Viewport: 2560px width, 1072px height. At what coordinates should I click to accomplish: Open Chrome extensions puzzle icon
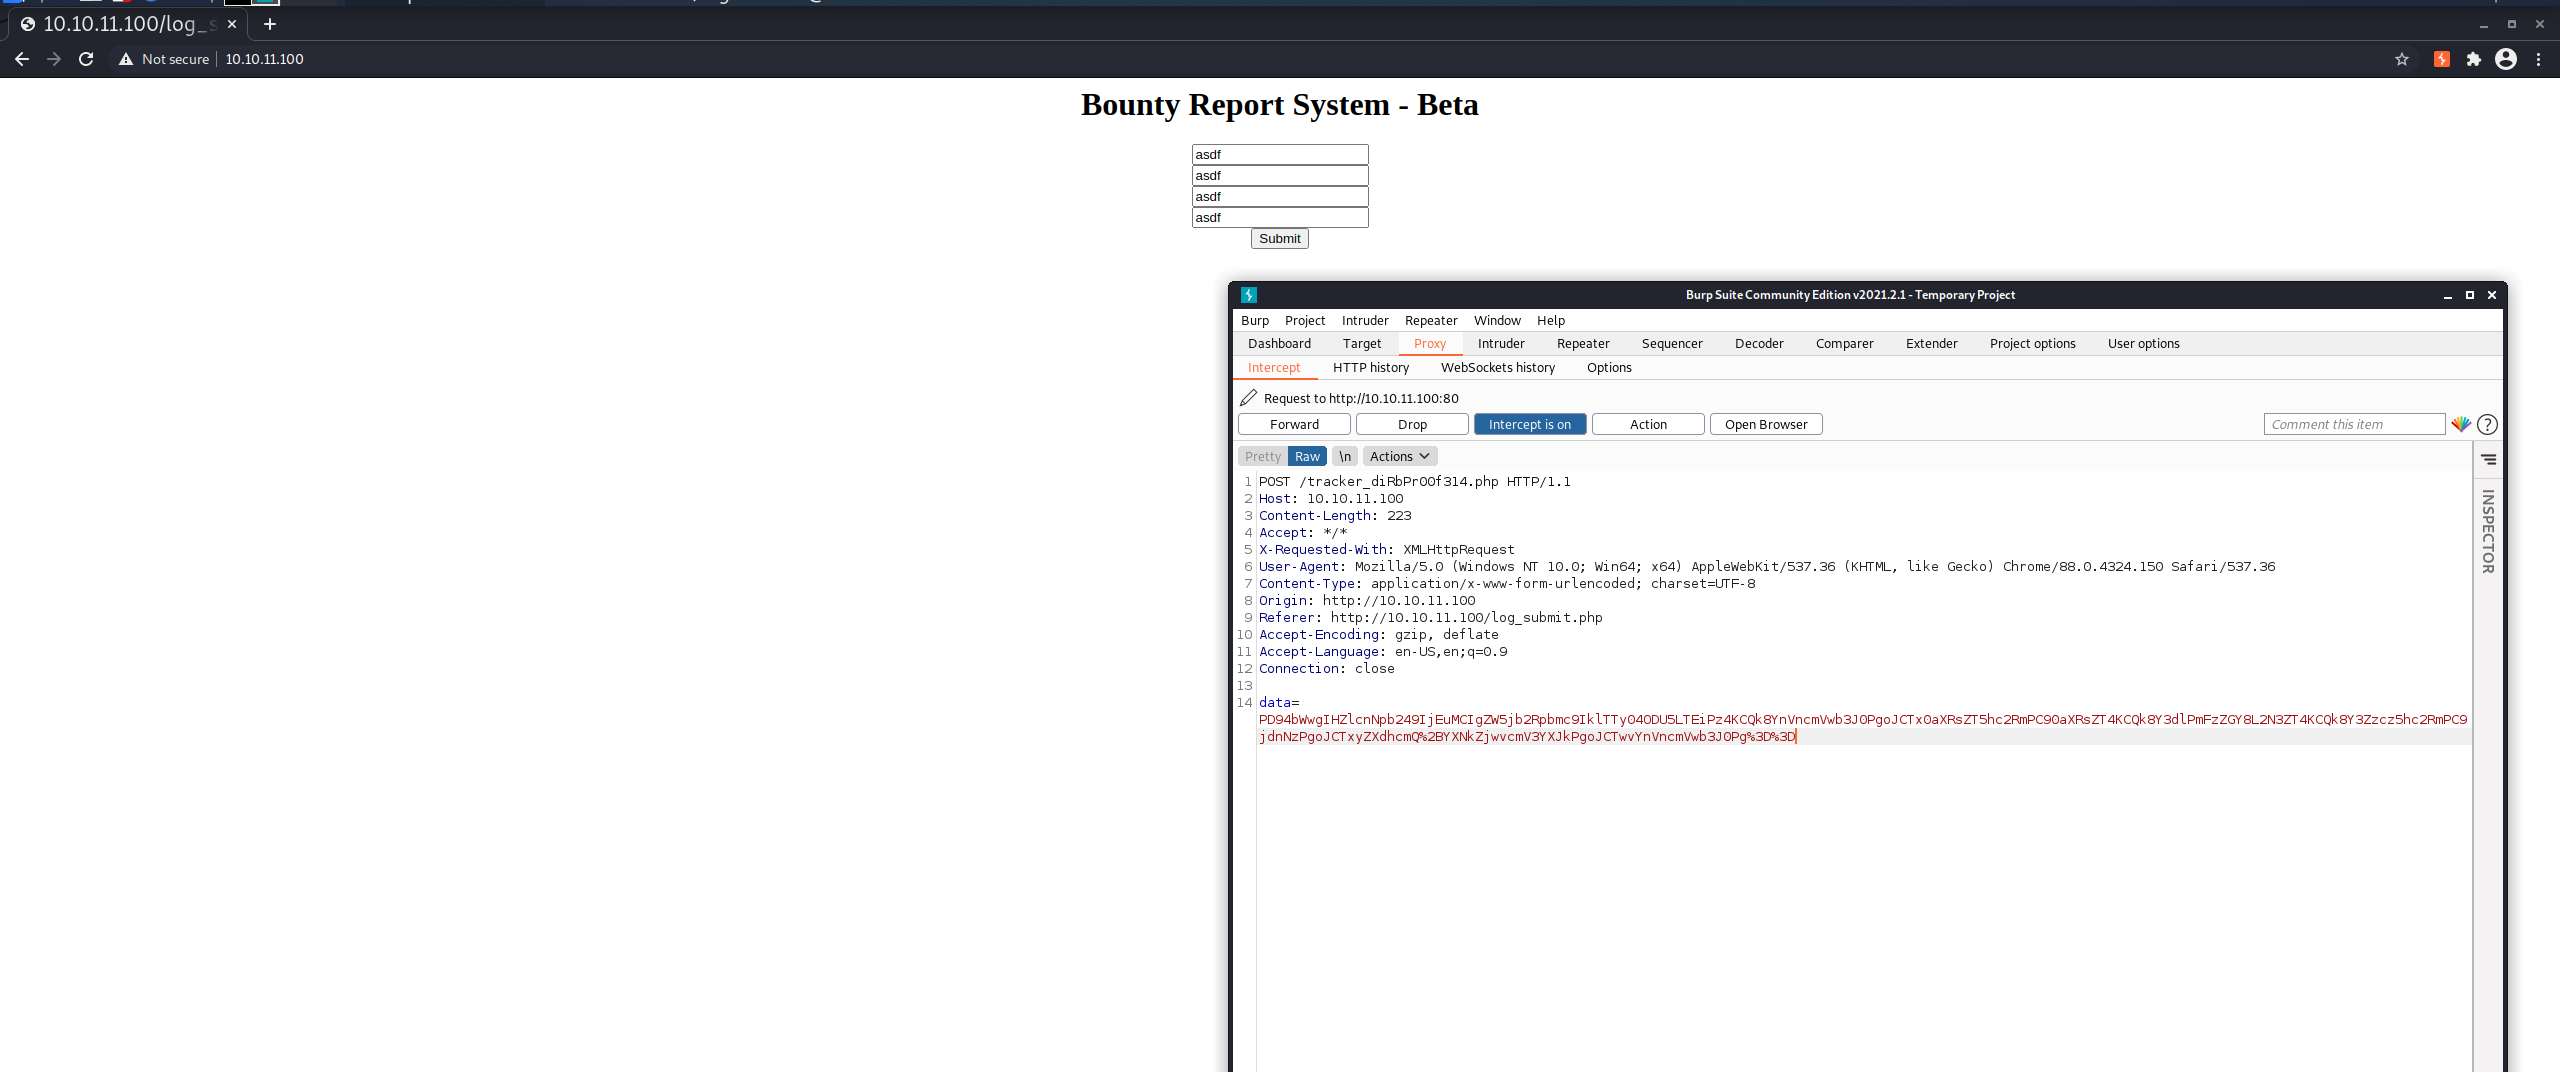pos(2474,59)
